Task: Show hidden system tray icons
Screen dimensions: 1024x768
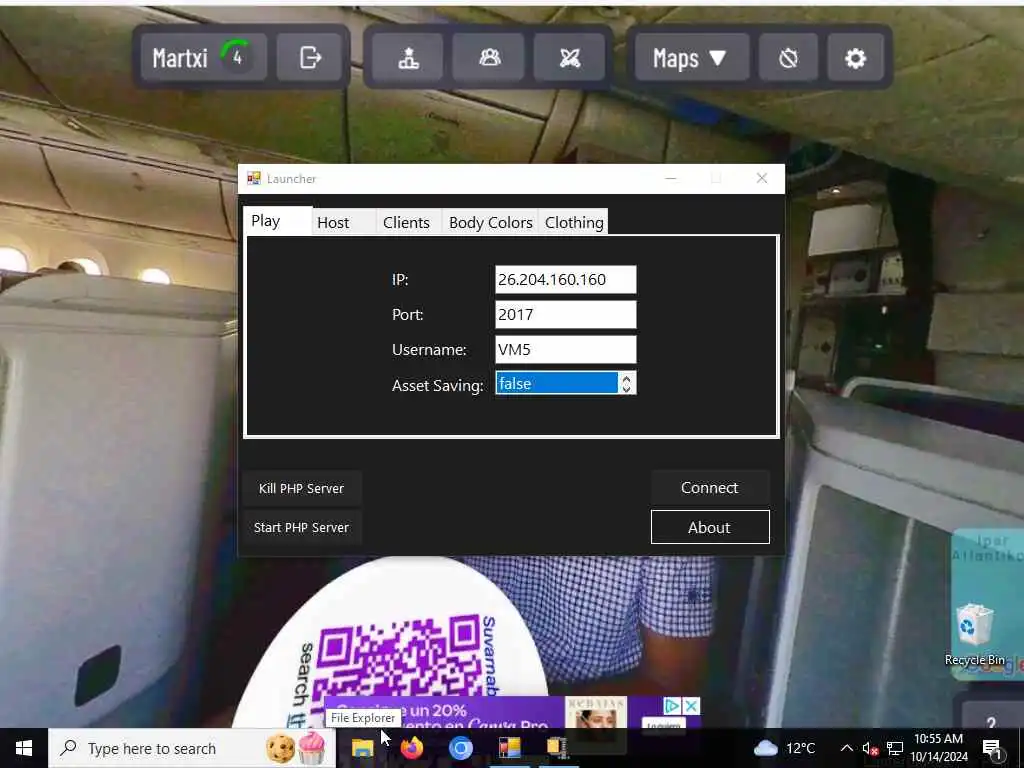Action: coord(846,748)
